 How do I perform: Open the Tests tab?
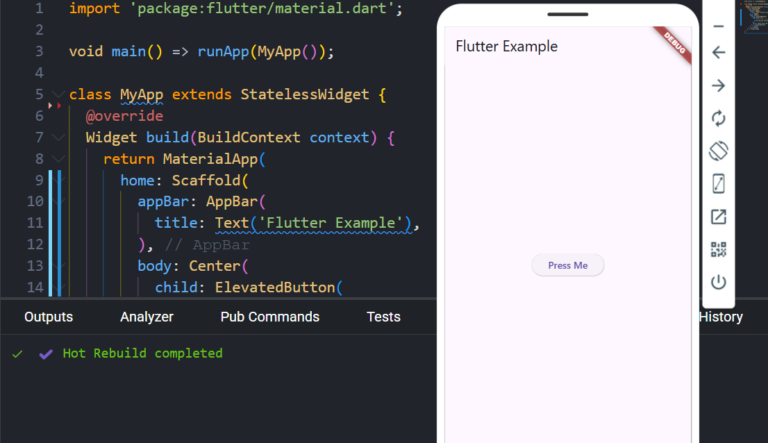[383, 317]
